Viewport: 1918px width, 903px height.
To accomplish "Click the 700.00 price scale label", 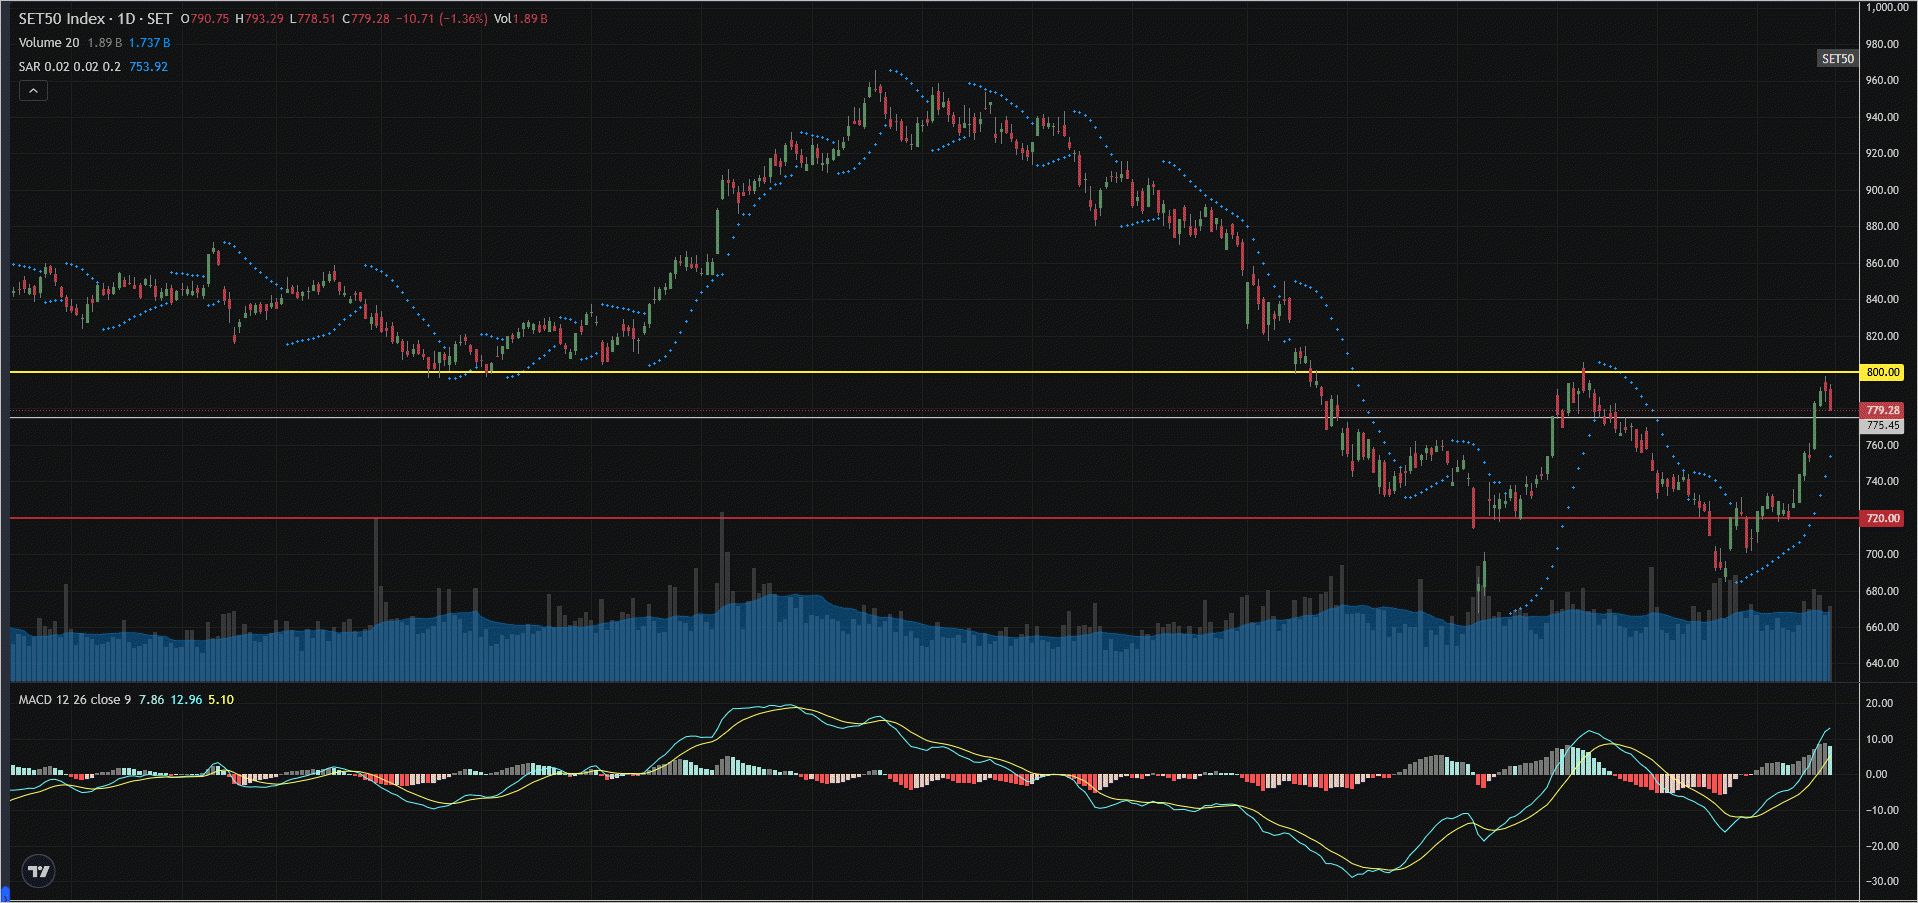I will [x=1882, y=554].
